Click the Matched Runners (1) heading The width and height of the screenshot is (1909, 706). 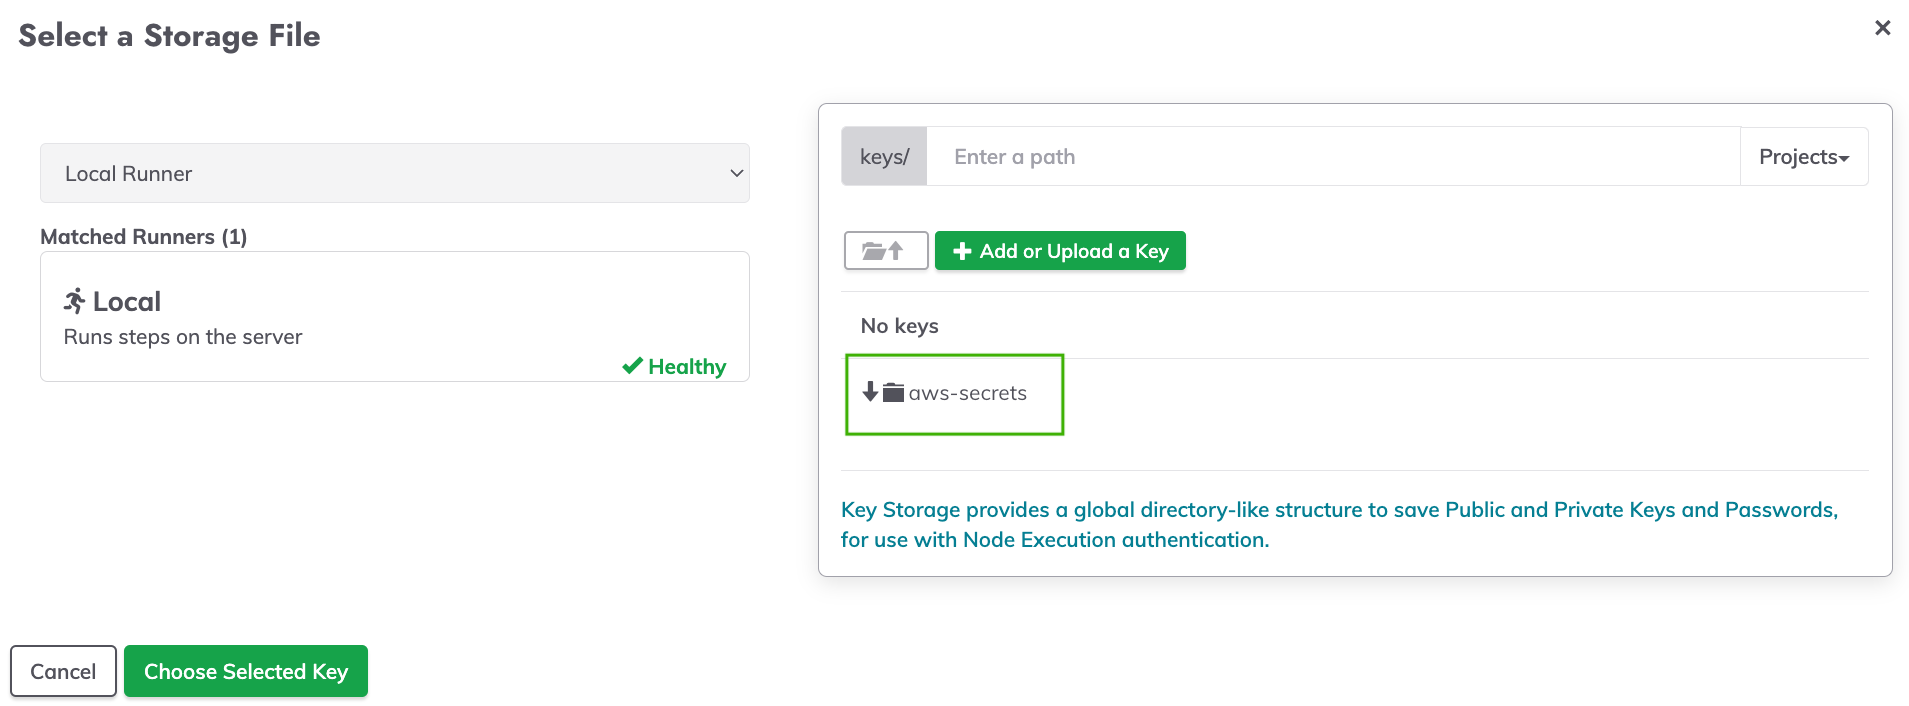(x=144, y=237)
